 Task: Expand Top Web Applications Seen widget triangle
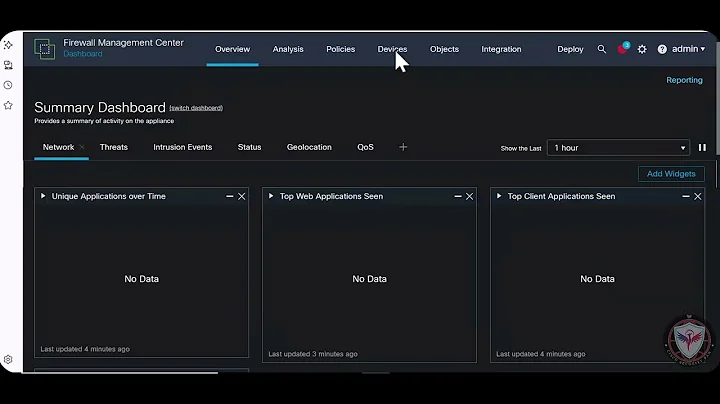pos(271,196)
